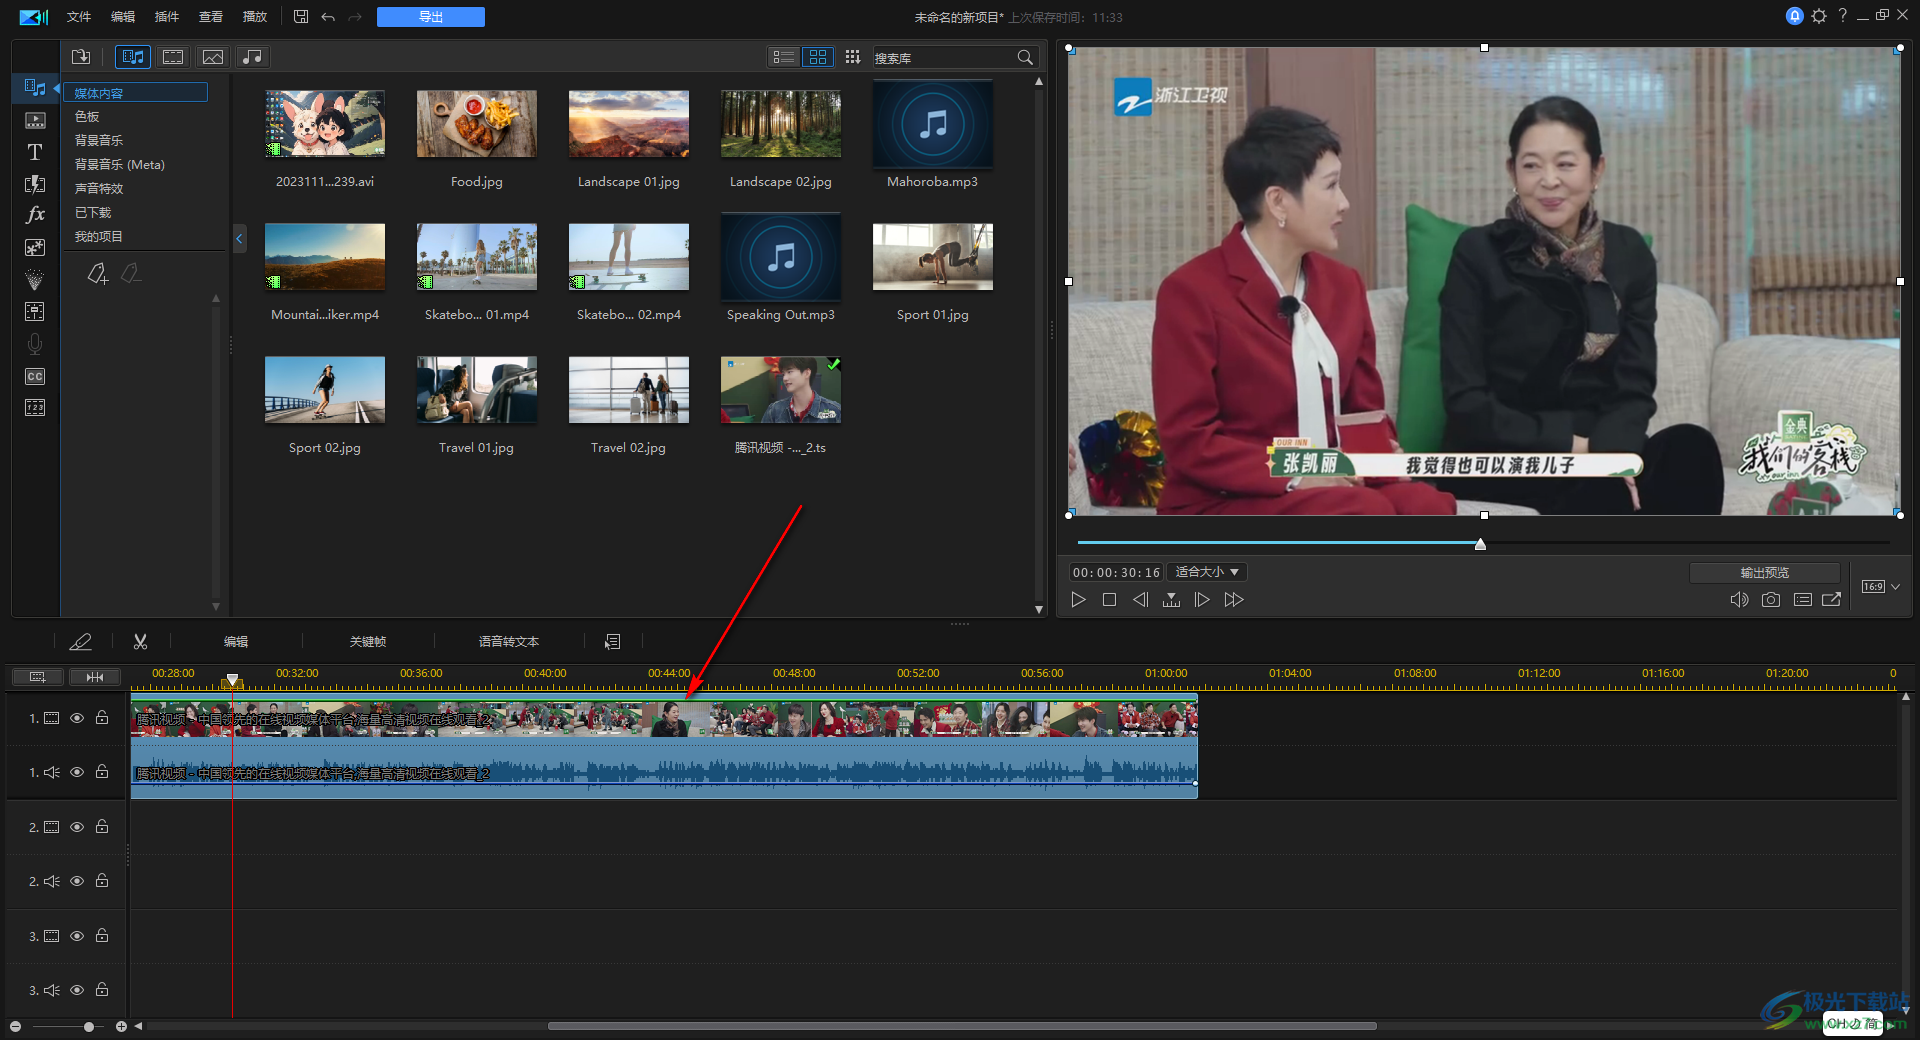
Task: Lock audio track 3
Action: tap(102, 989)
